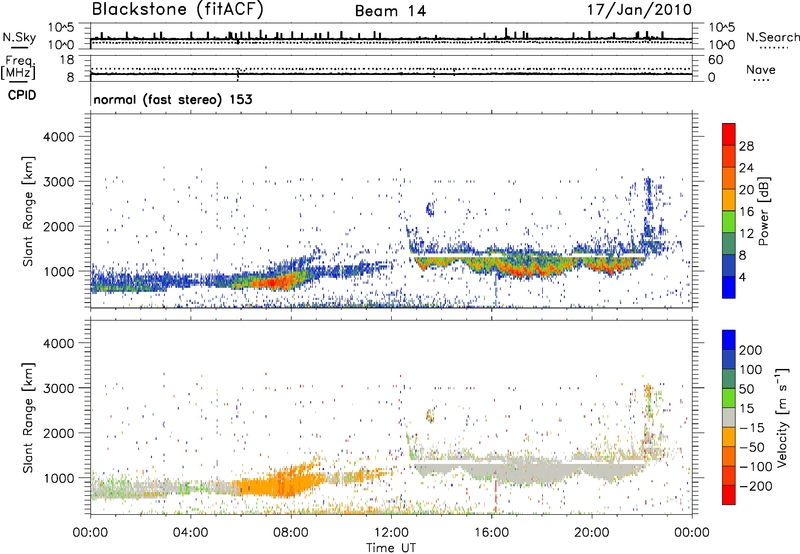The width and height of the screenshot is (800, 554).
Task: Click the "16:00" time axis label
Action: (x=491, y=533)
